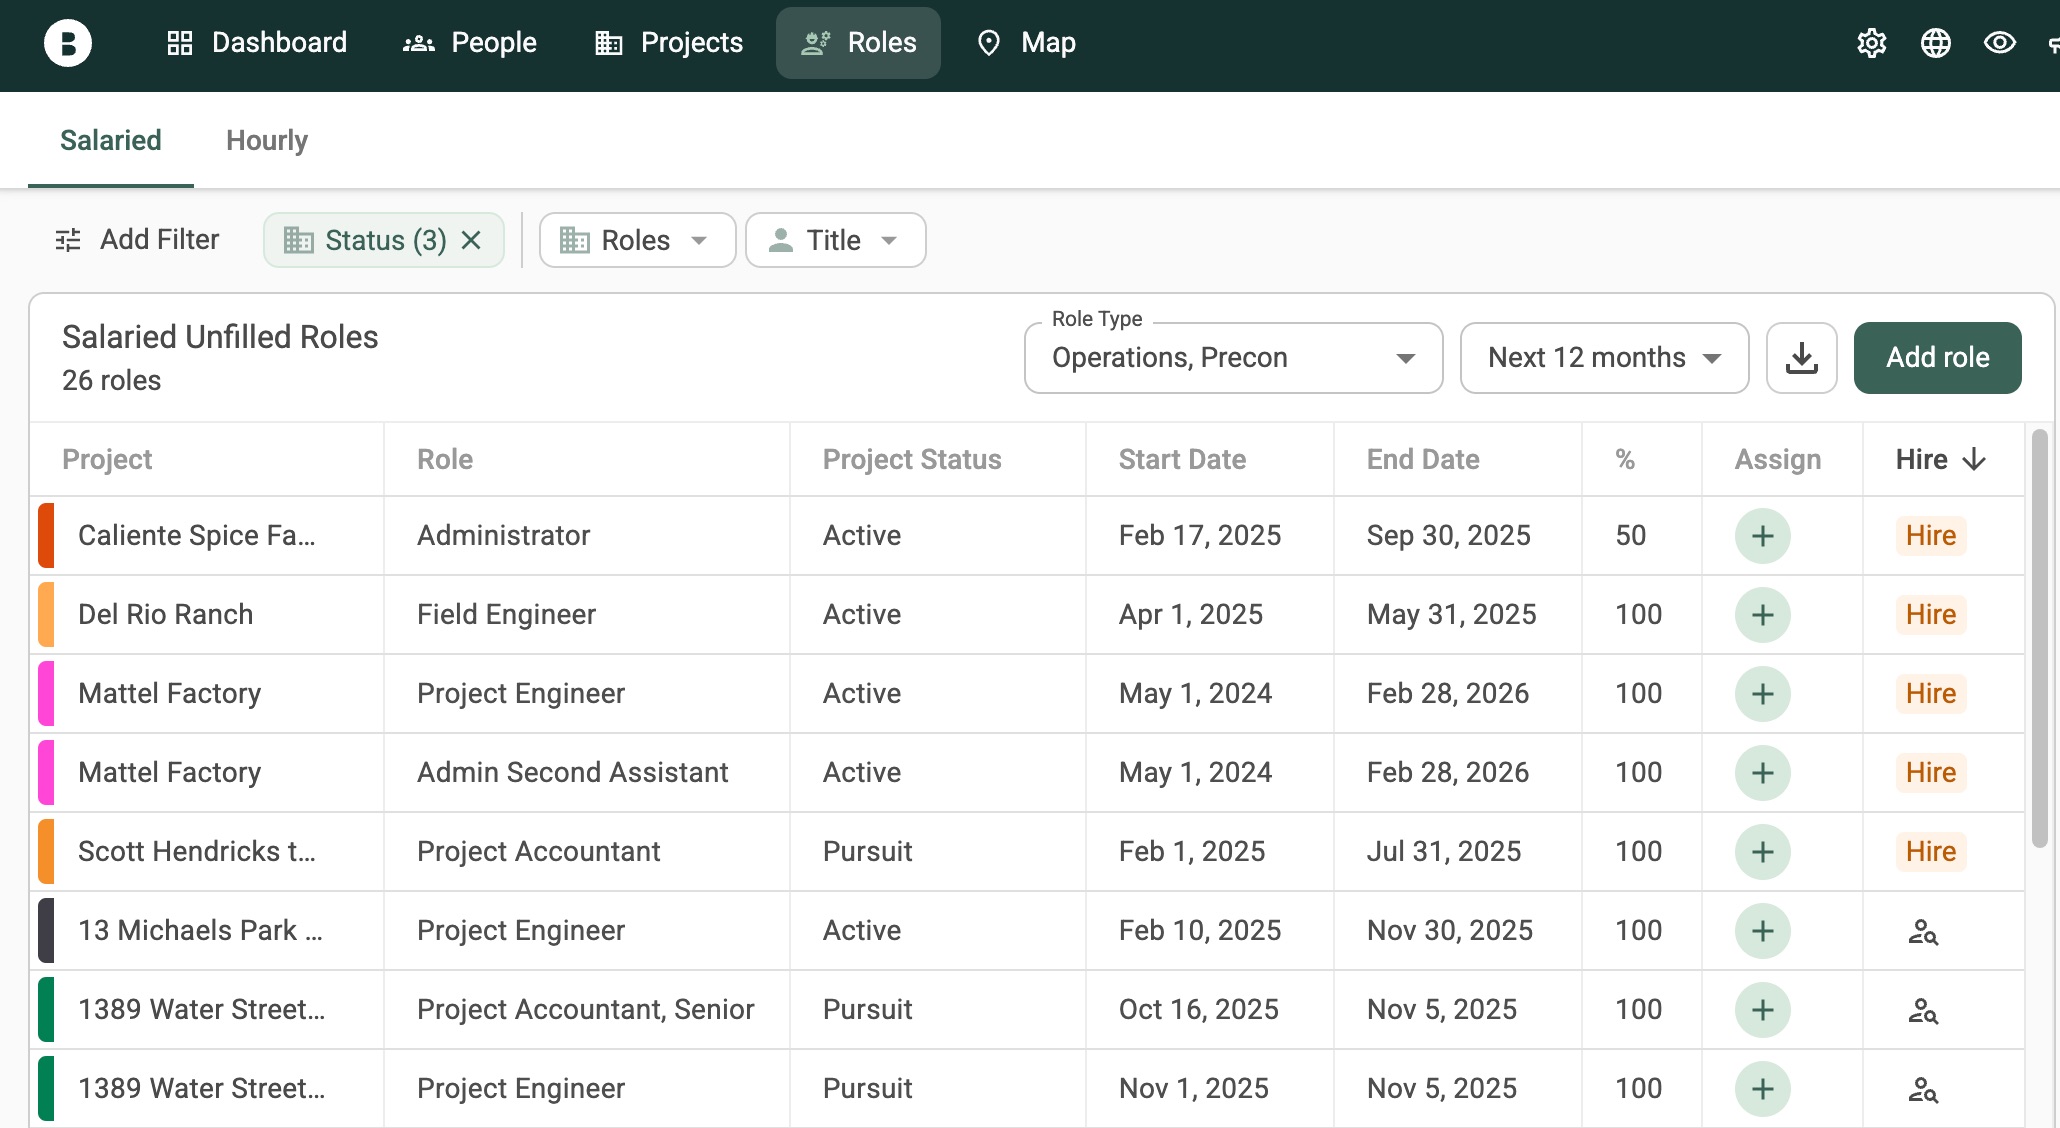Go to the People section
The width and height of the screenshot is (2060, 1128).
tap(469, 43)
